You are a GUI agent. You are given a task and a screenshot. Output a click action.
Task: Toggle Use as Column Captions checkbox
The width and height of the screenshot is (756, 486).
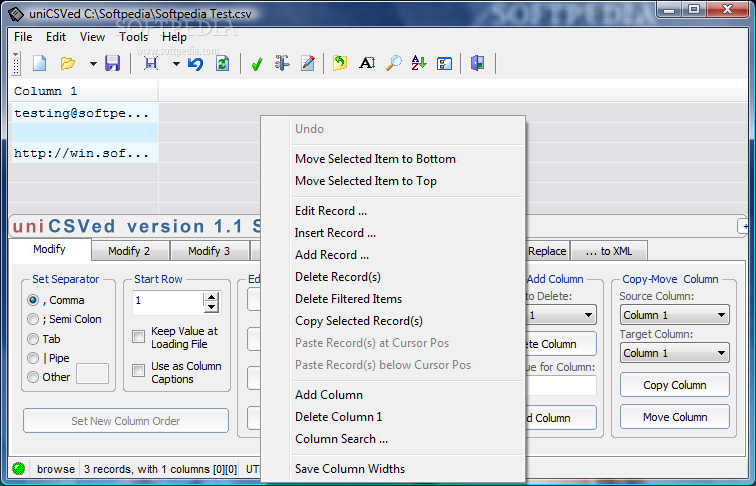tap(138, 370)
